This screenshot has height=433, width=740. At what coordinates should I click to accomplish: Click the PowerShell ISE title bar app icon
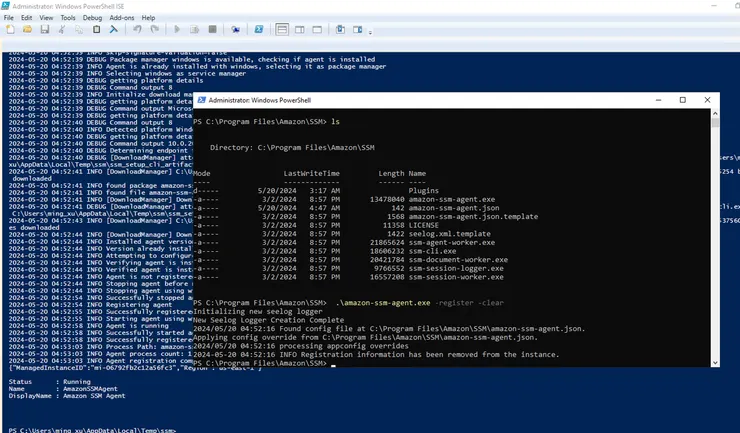point(5,6)
